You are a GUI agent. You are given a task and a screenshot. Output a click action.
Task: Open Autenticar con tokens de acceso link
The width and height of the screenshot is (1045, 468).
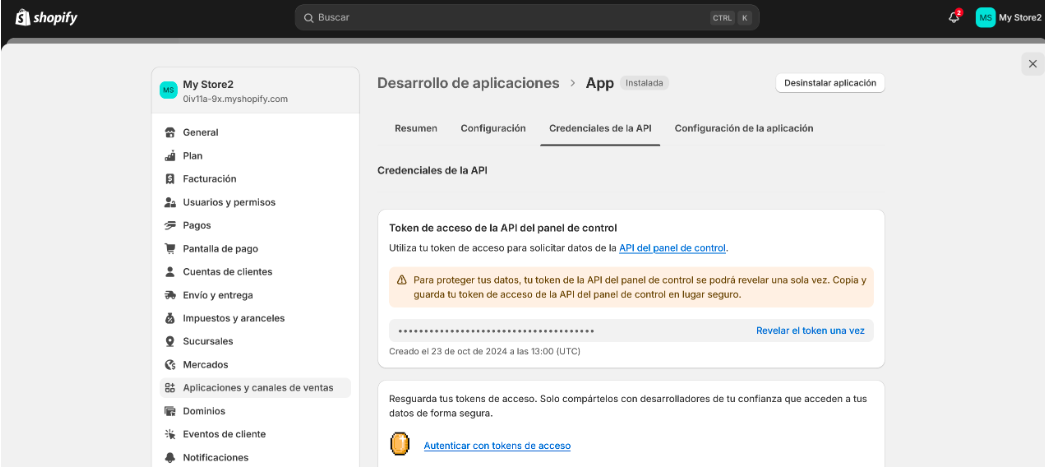click(497, 445)
